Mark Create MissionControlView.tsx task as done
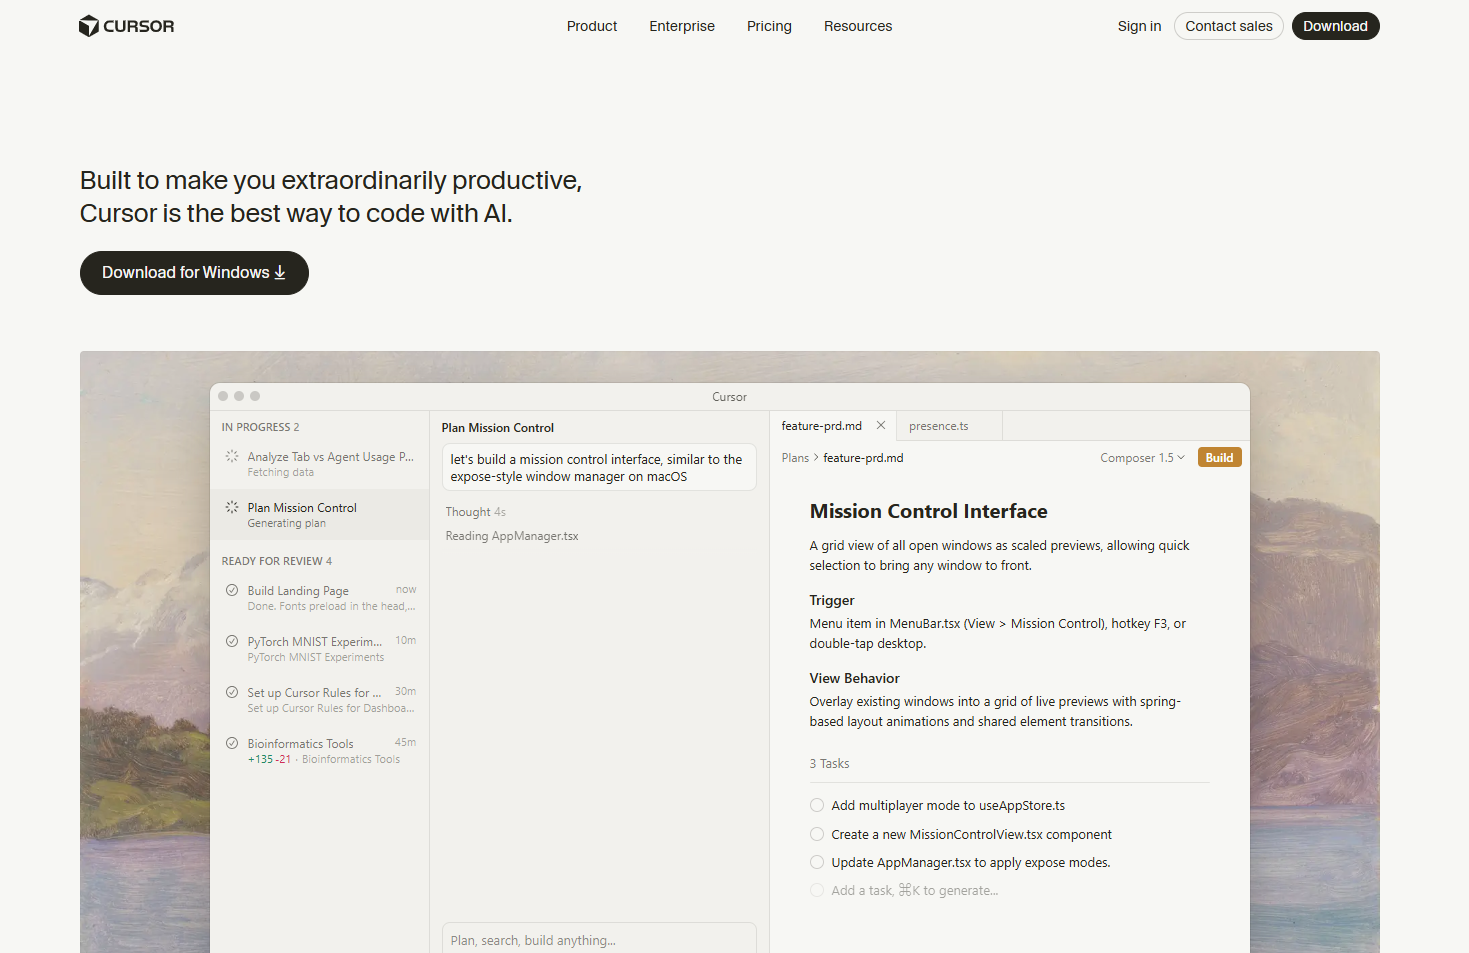1469x953 pixels. [817, 834]
